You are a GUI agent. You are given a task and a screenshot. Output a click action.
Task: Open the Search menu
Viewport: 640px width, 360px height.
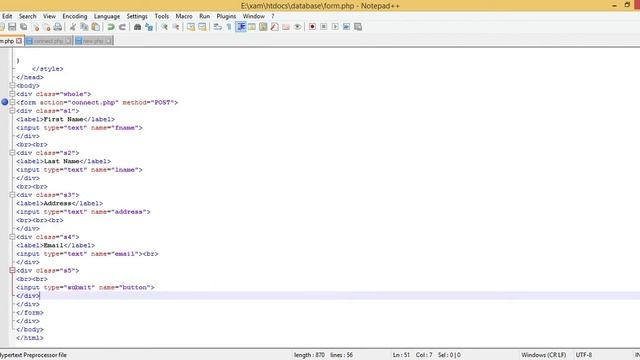pos(27,16)
